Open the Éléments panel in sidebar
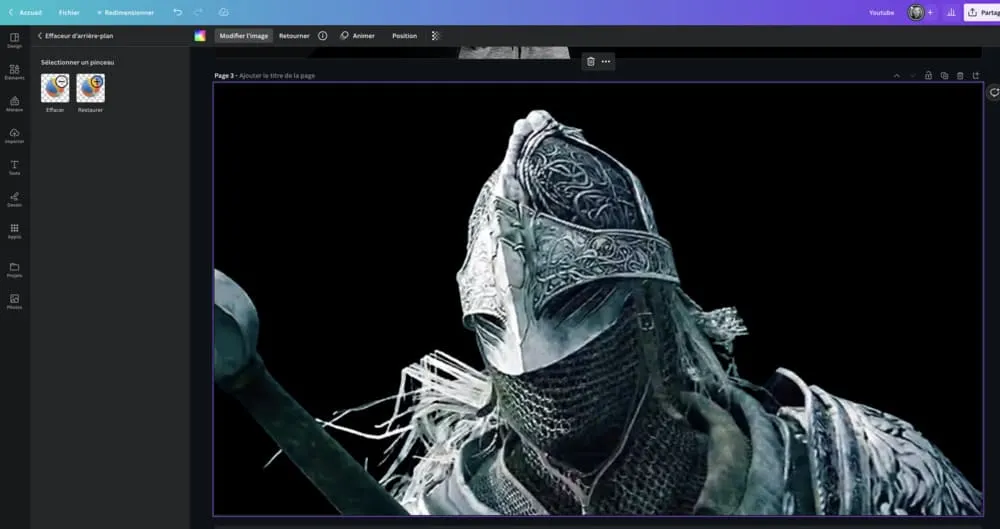This screenshot has width=1000, height=529. (x=14, y=72)
